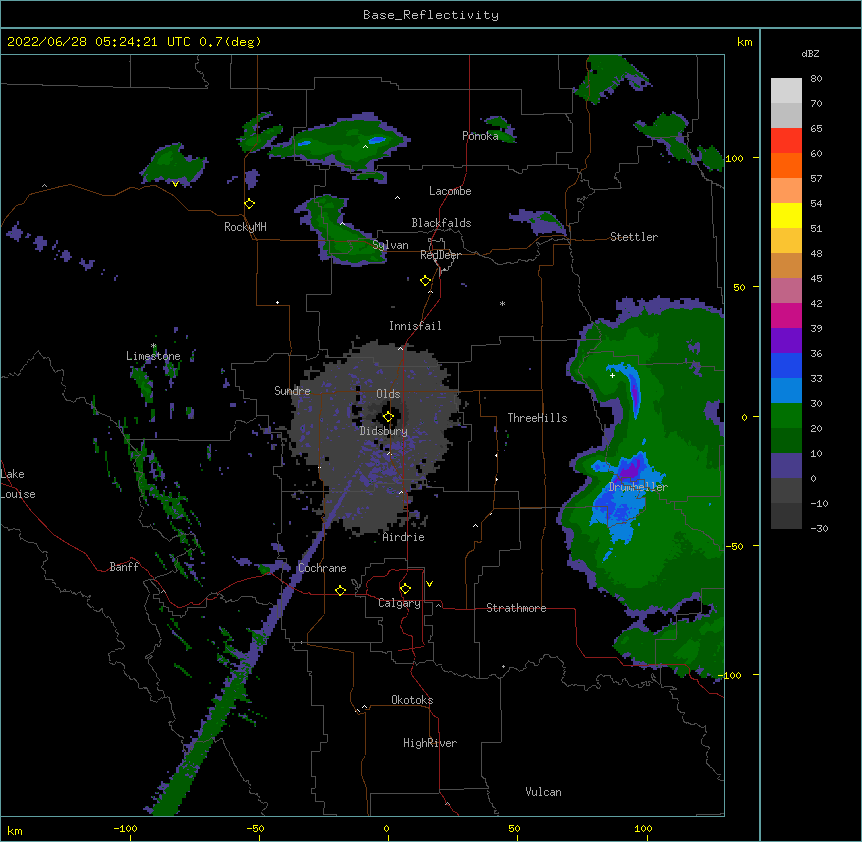Click the 48 legend value
Viewport: 862px width, 842px height.
coord(816,253)
